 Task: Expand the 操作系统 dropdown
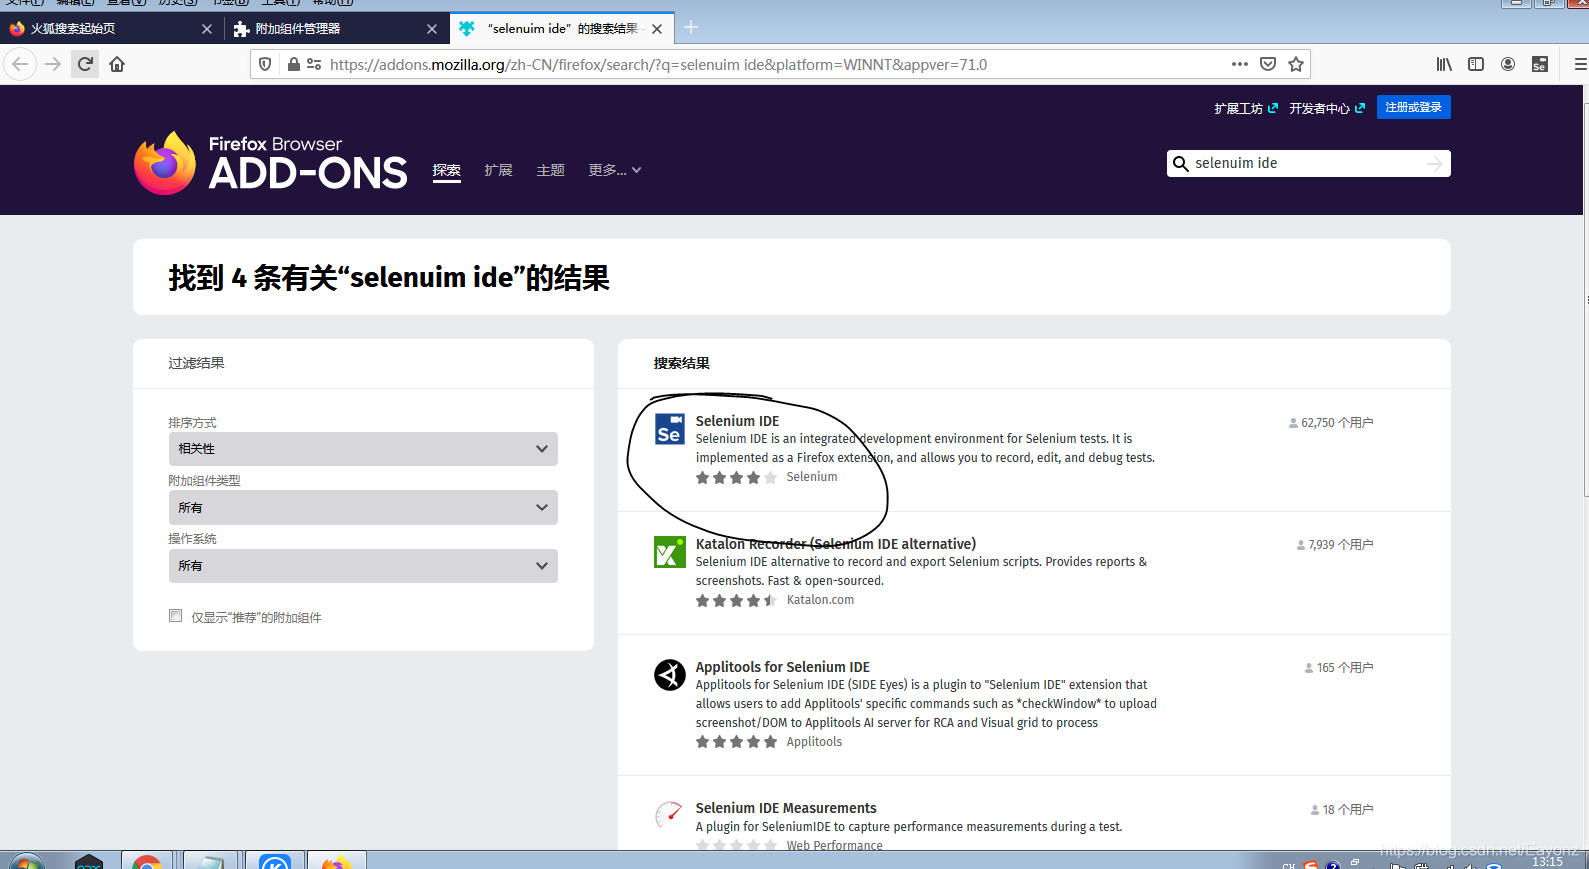[x=363, y=566]
